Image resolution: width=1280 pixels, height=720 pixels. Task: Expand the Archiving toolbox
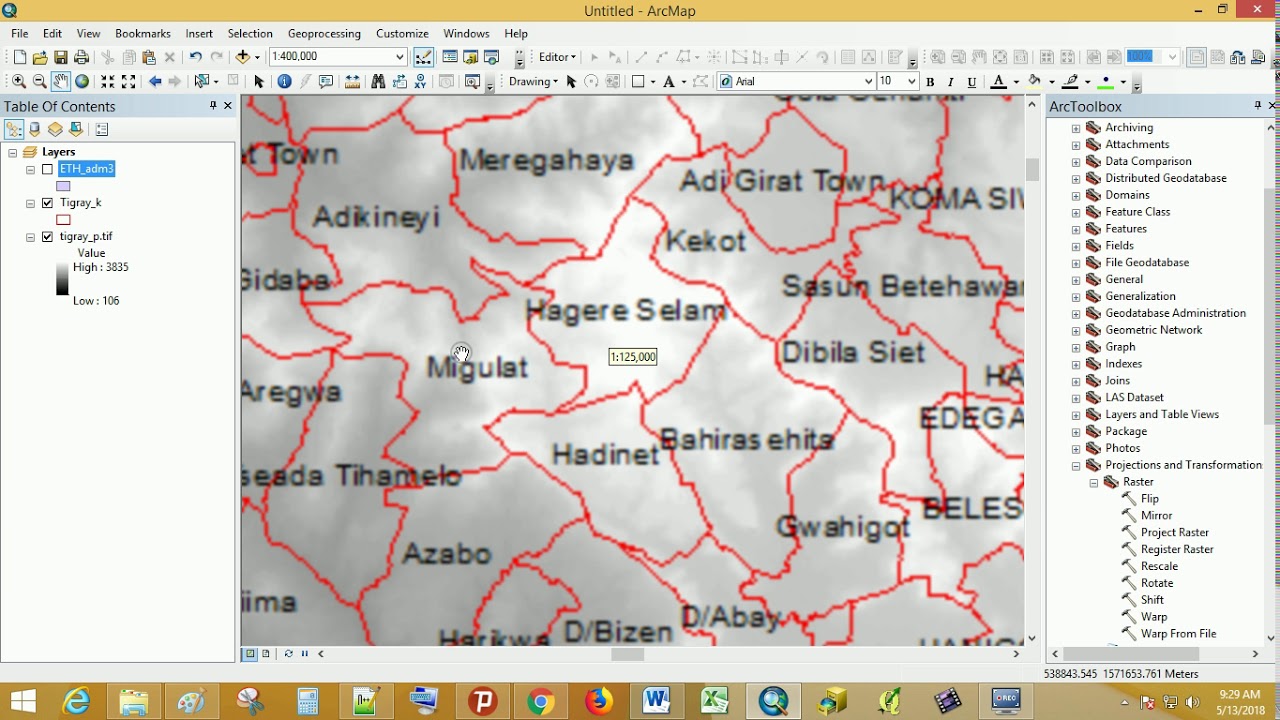pos(1076,128)
